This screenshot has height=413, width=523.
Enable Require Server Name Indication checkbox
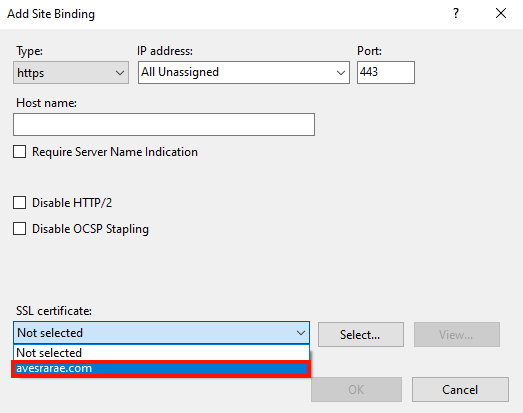(19, 152)
